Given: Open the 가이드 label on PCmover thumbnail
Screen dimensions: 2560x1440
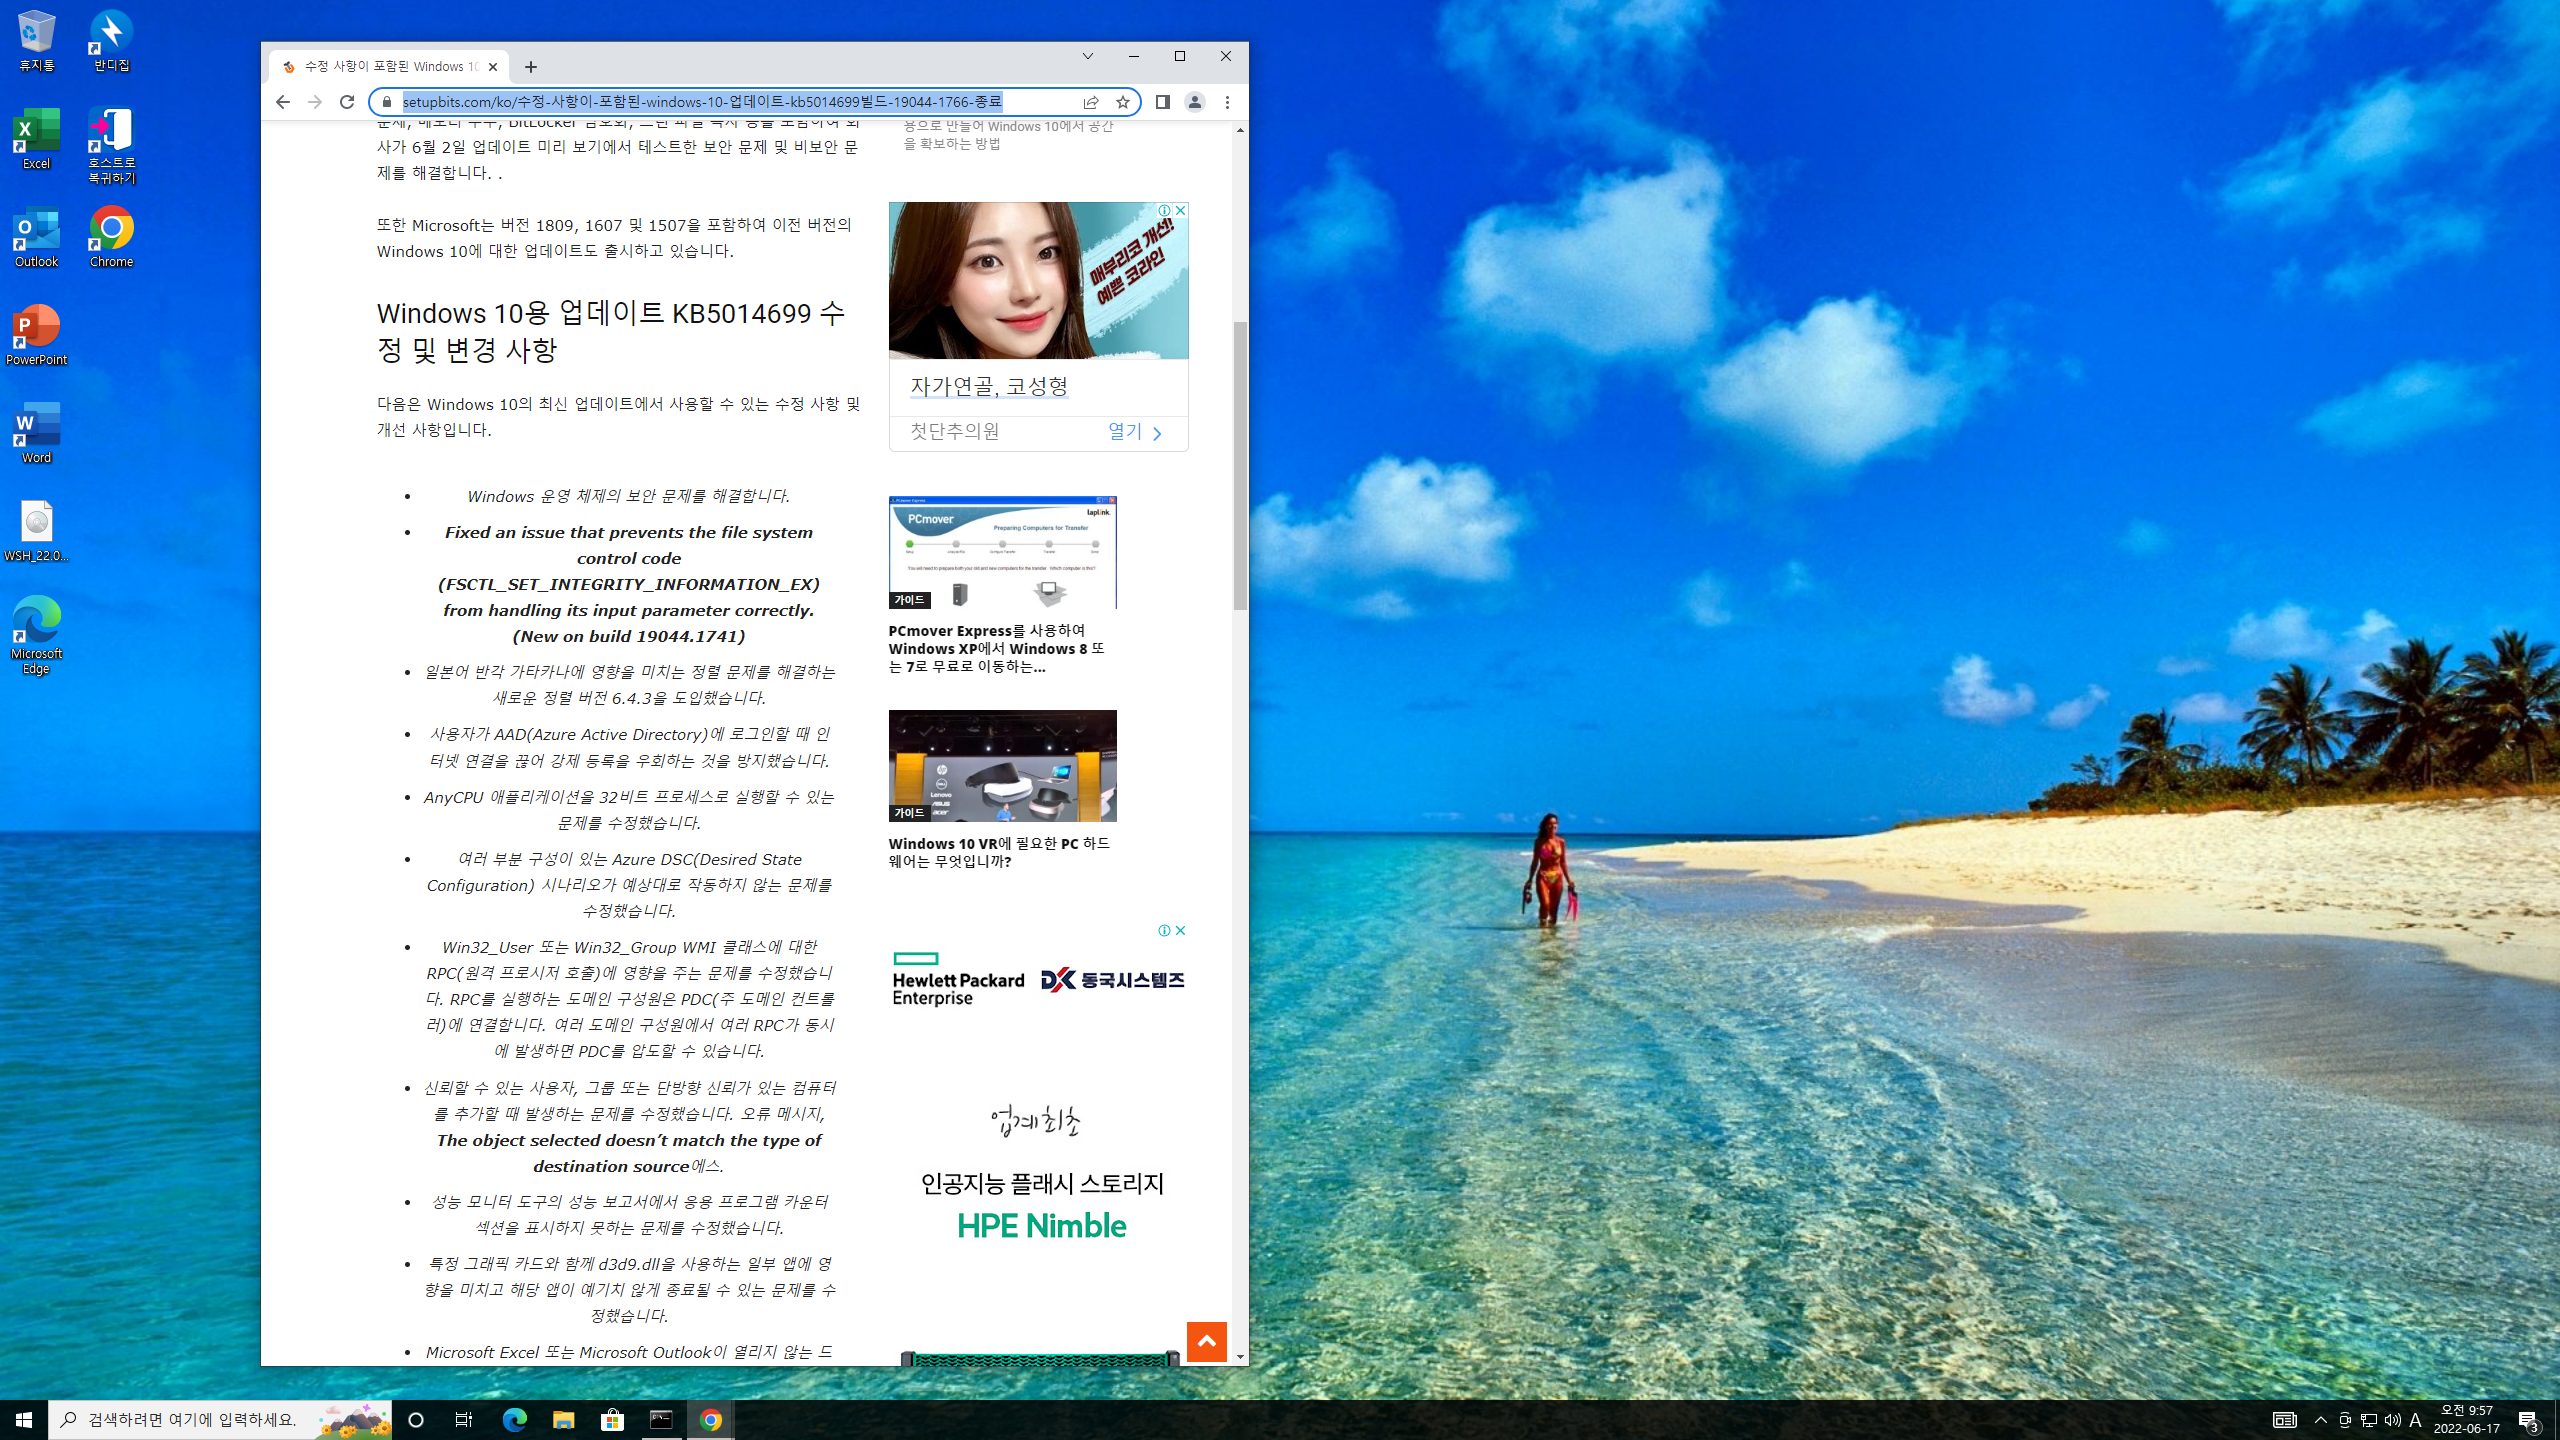Looking at the screenshot, I should tap(909, 600).
